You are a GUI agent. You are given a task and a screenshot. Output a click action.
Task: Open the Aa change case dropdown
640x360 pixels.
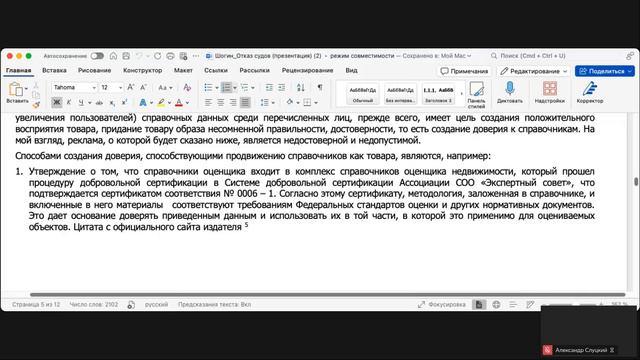pyautogui.click(x=165, y=87)
